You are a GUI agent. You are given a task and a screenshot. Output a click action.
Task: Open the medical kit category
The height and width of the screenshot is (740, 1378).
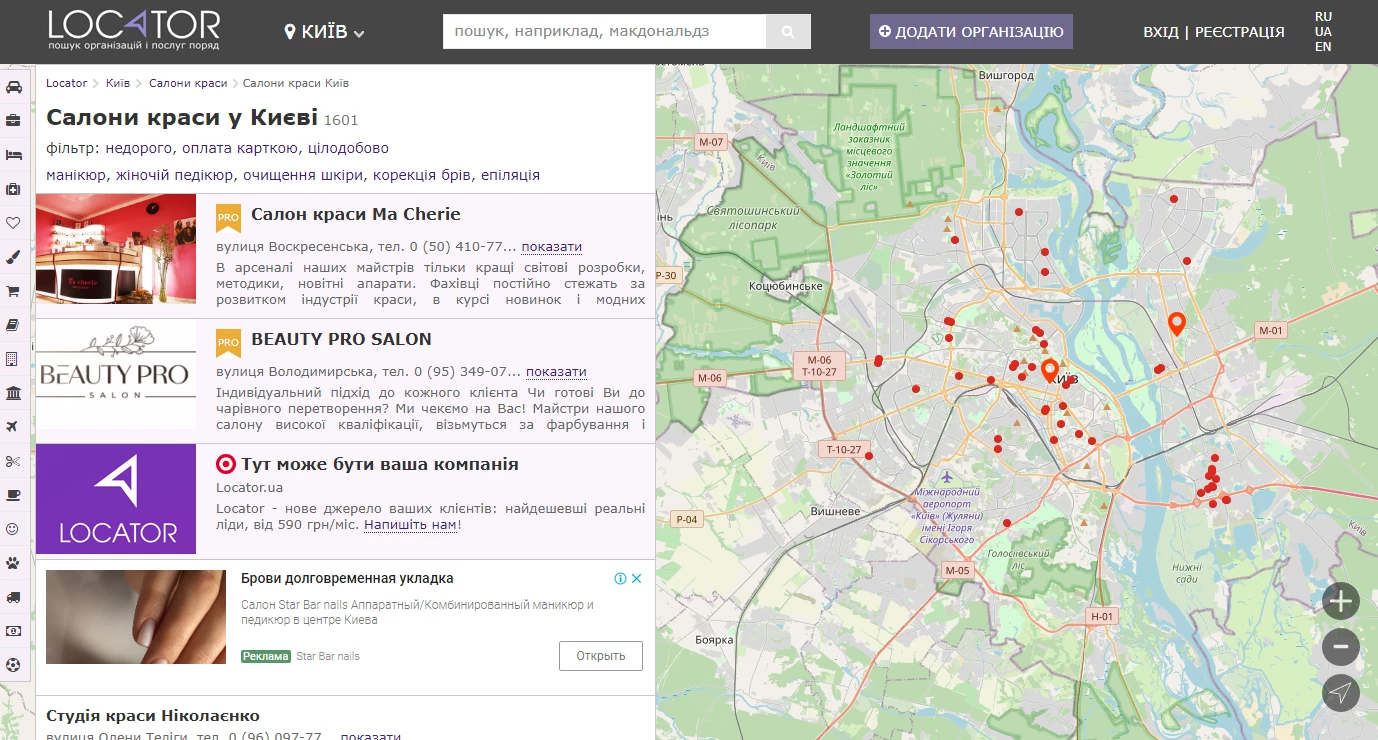[x=13, y=189]
